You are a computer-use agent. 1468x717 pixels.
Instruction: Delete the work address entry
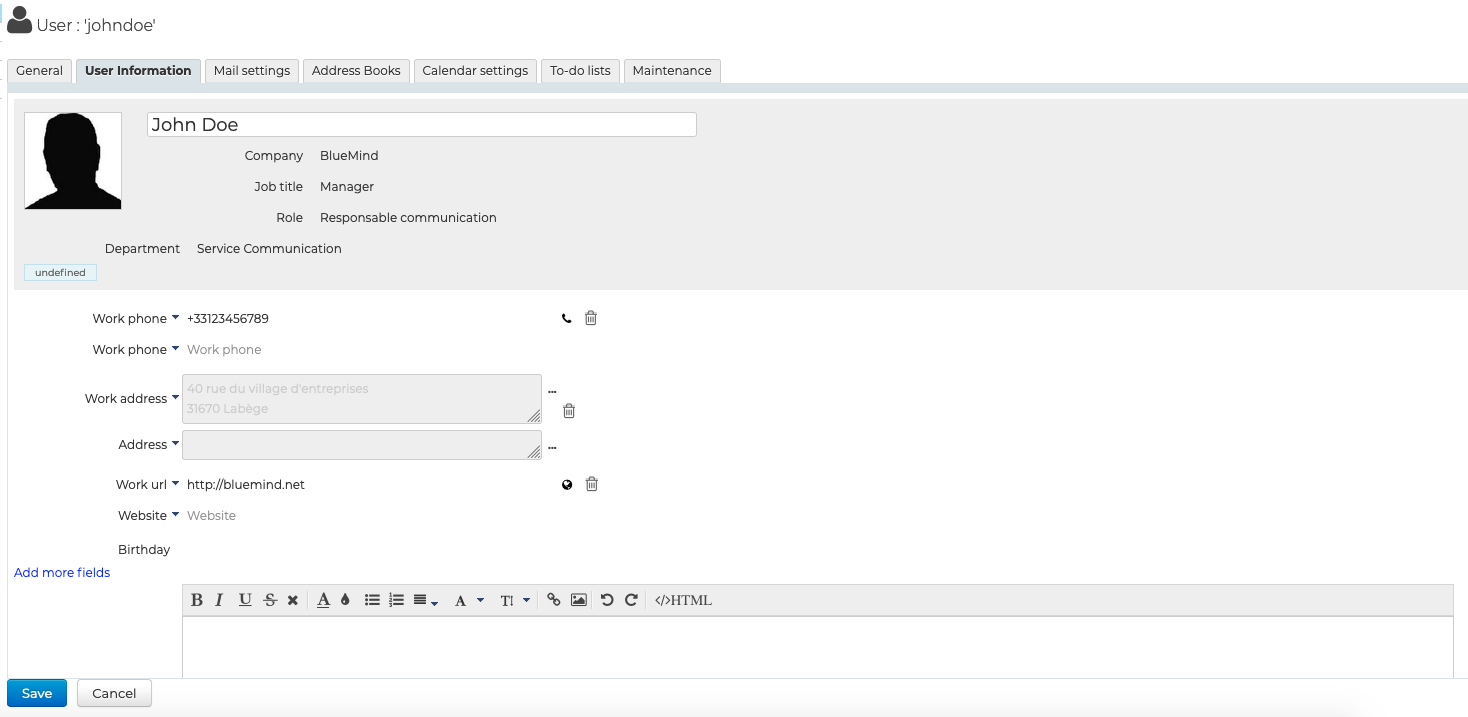tap(569, 410)
